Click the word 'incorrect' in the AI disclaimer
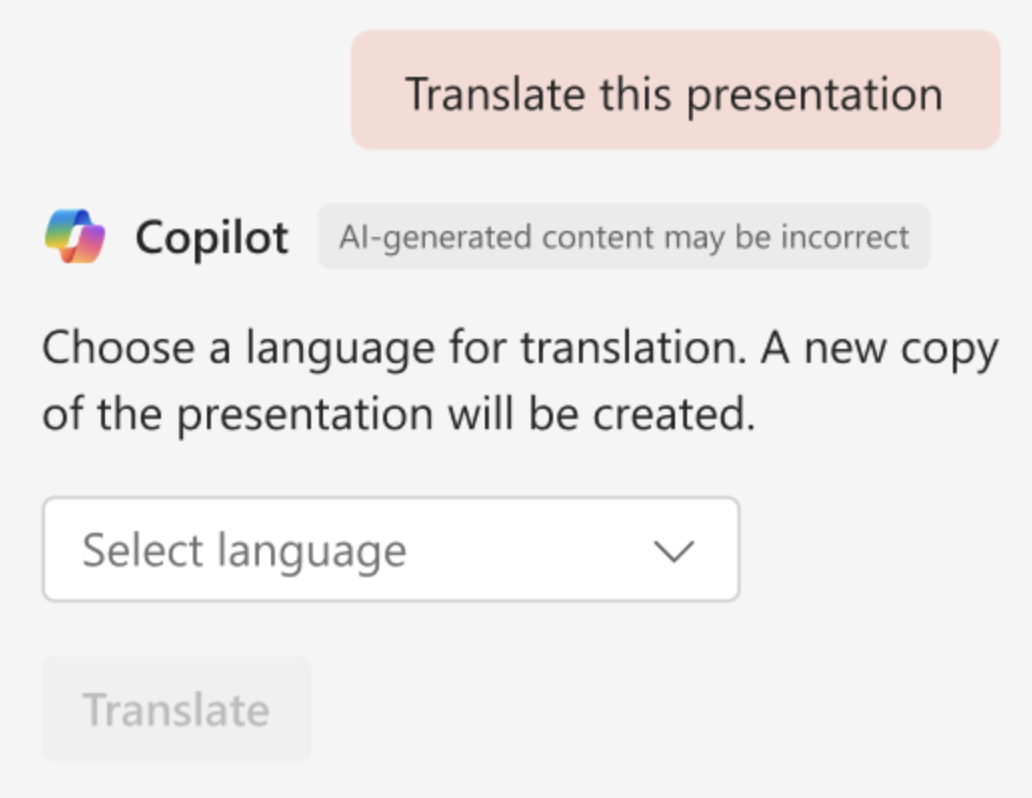Image resolution: width=1032 pixels, height=798 pixels. pos(845,237)
